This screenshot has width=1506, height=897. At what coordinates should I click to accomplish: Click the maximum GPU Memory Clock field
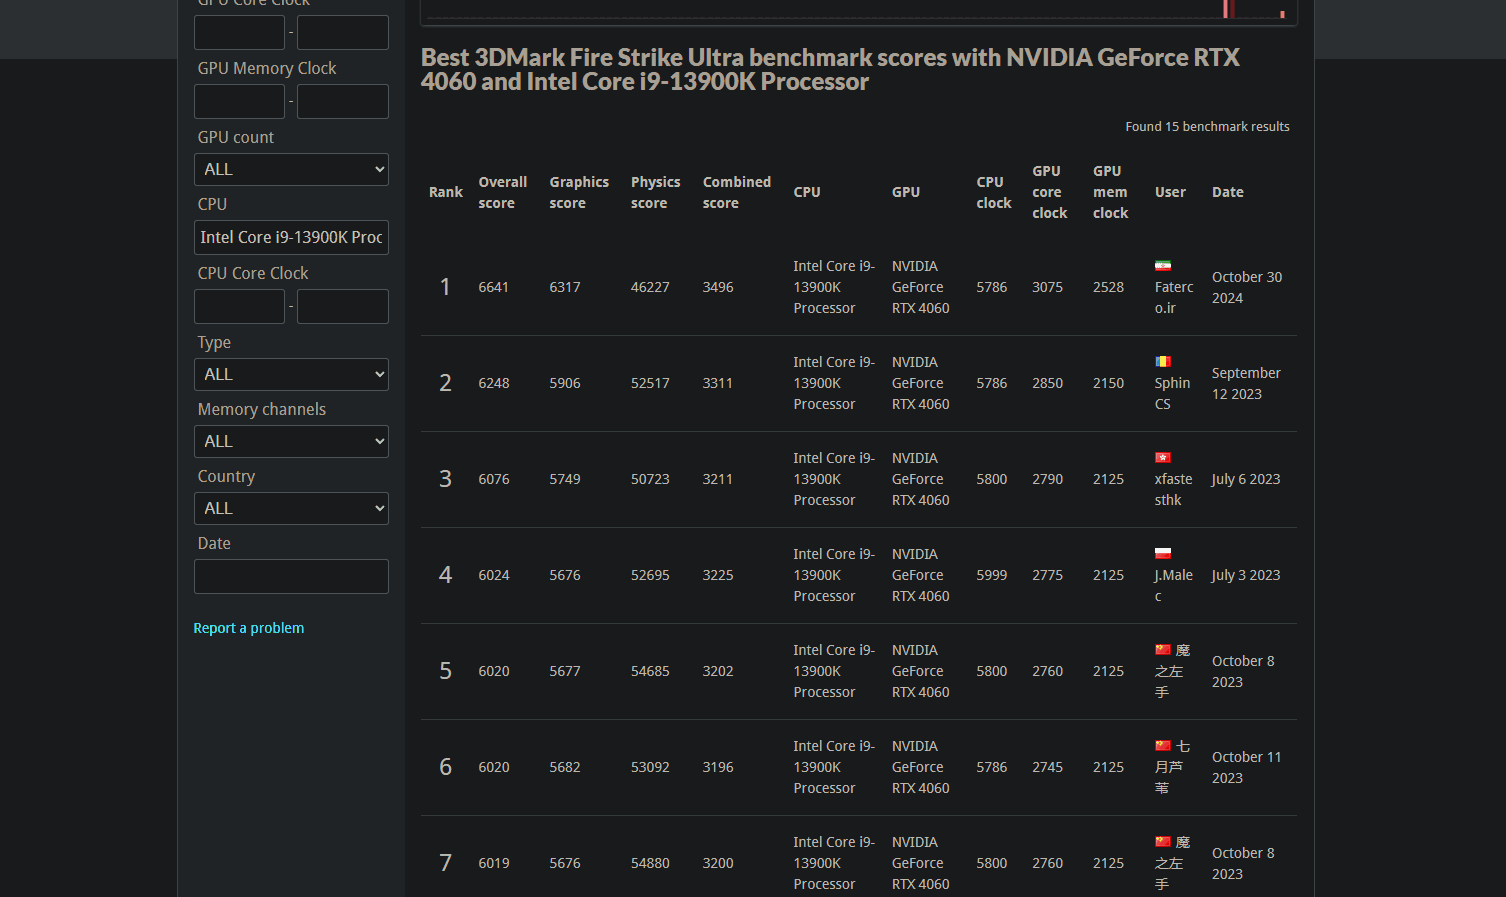pyautogui.click(x=343, y=102)
